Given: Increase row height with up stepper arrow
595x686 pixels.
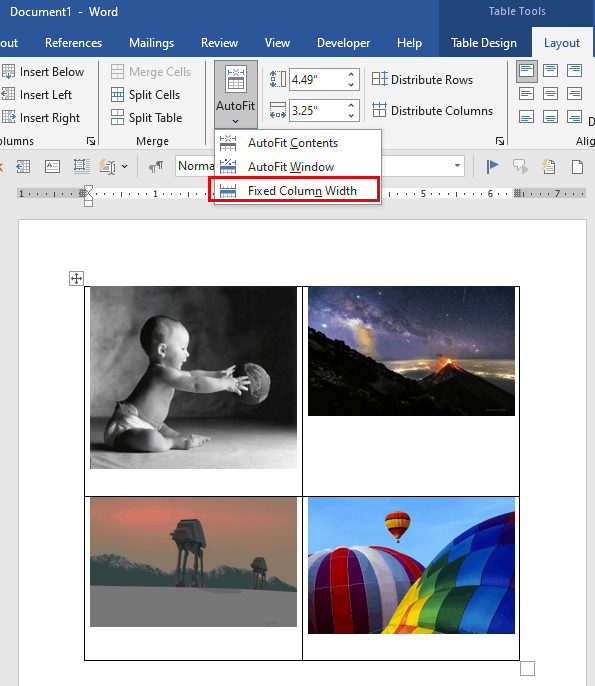Looking at the screenshot, I should pos(351,74).
